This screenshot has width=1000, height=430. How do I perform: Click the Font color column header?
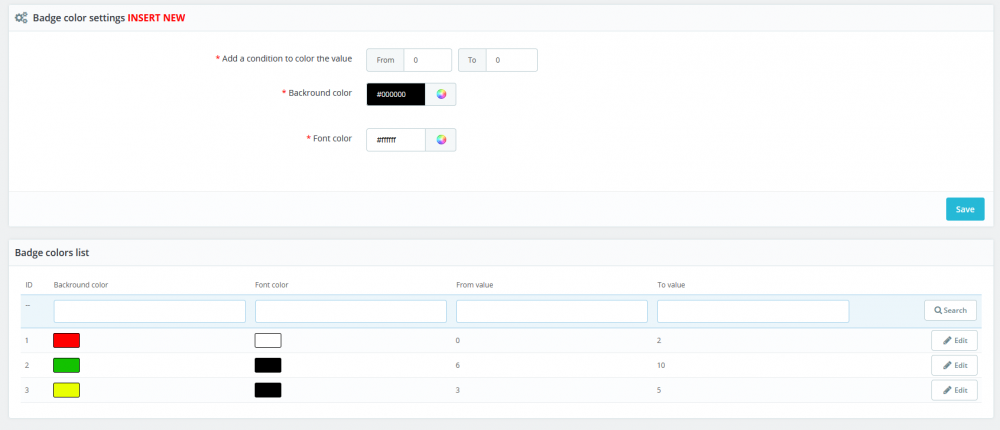272,285
